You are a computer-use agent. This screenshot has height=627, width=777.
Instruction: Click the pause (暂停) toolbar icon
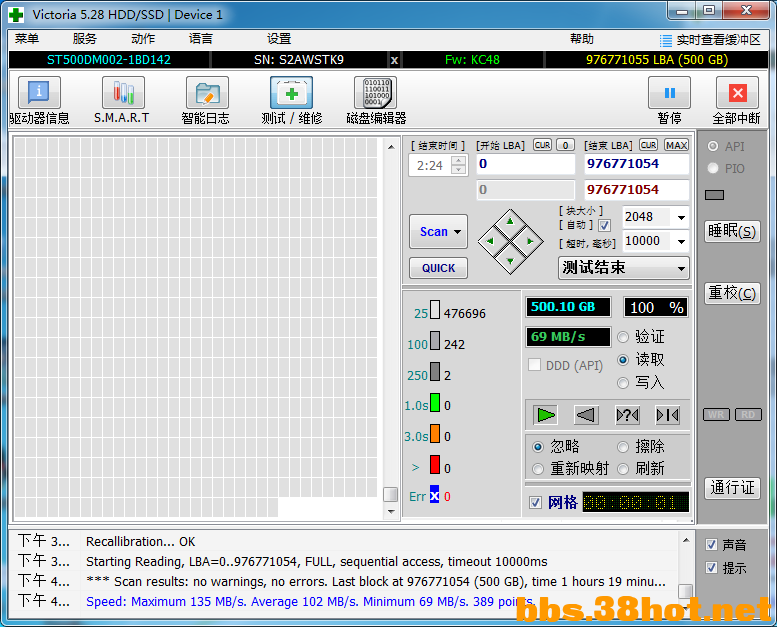(x=669, y=93)
